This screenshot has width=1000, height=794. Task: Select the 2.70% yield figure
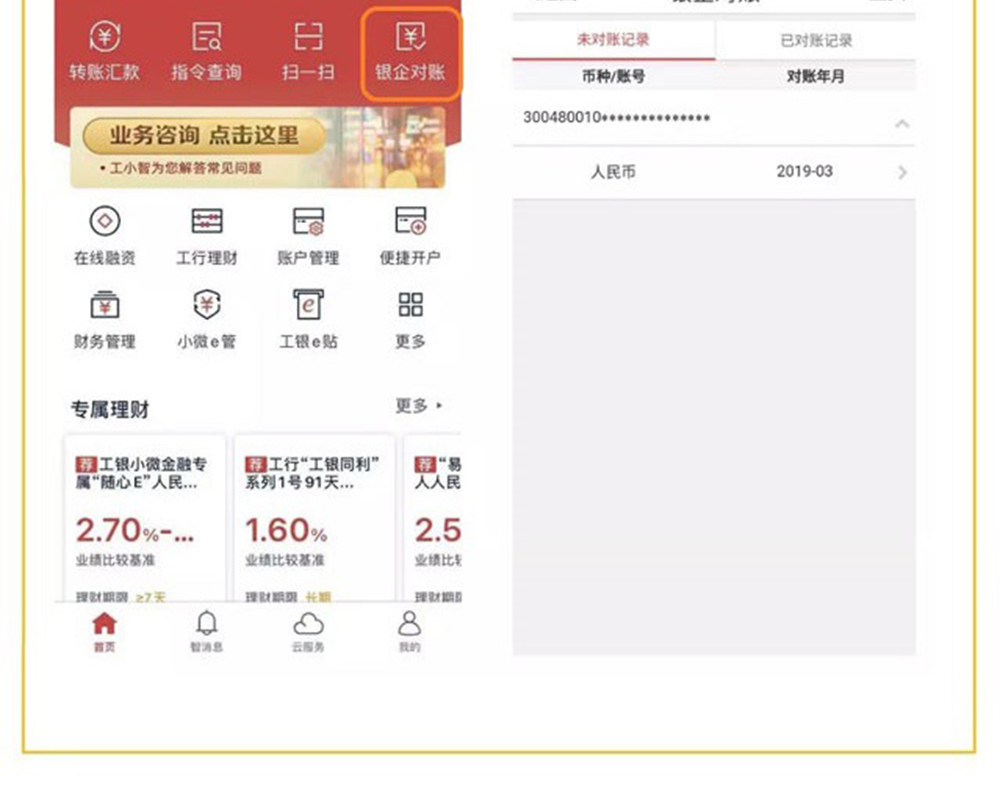click(135, 531)
